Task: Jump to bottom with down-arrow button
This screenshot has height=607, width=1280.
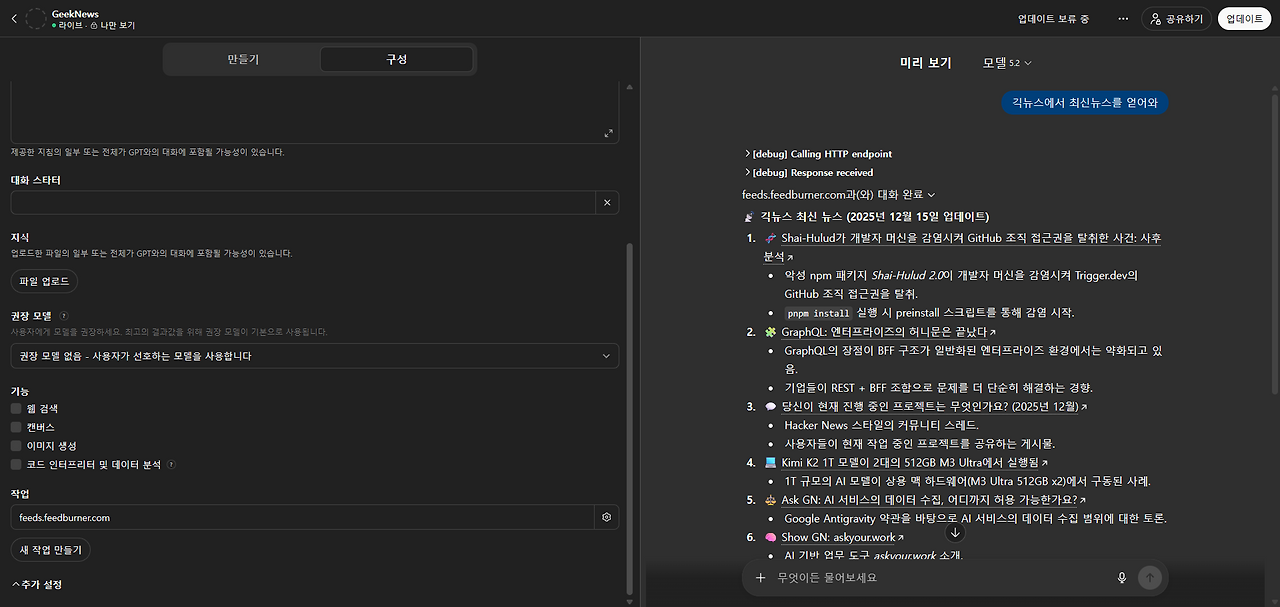Action: coord(955,533)
